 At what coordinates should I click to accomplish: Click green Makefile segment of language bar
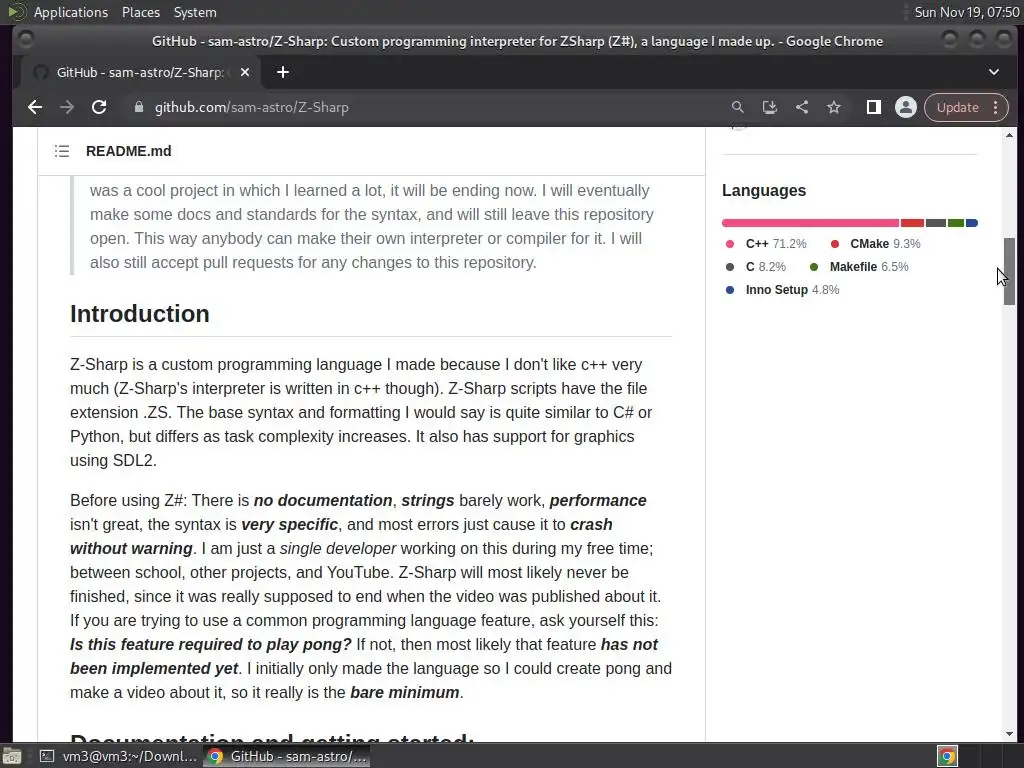pos(955,223)
